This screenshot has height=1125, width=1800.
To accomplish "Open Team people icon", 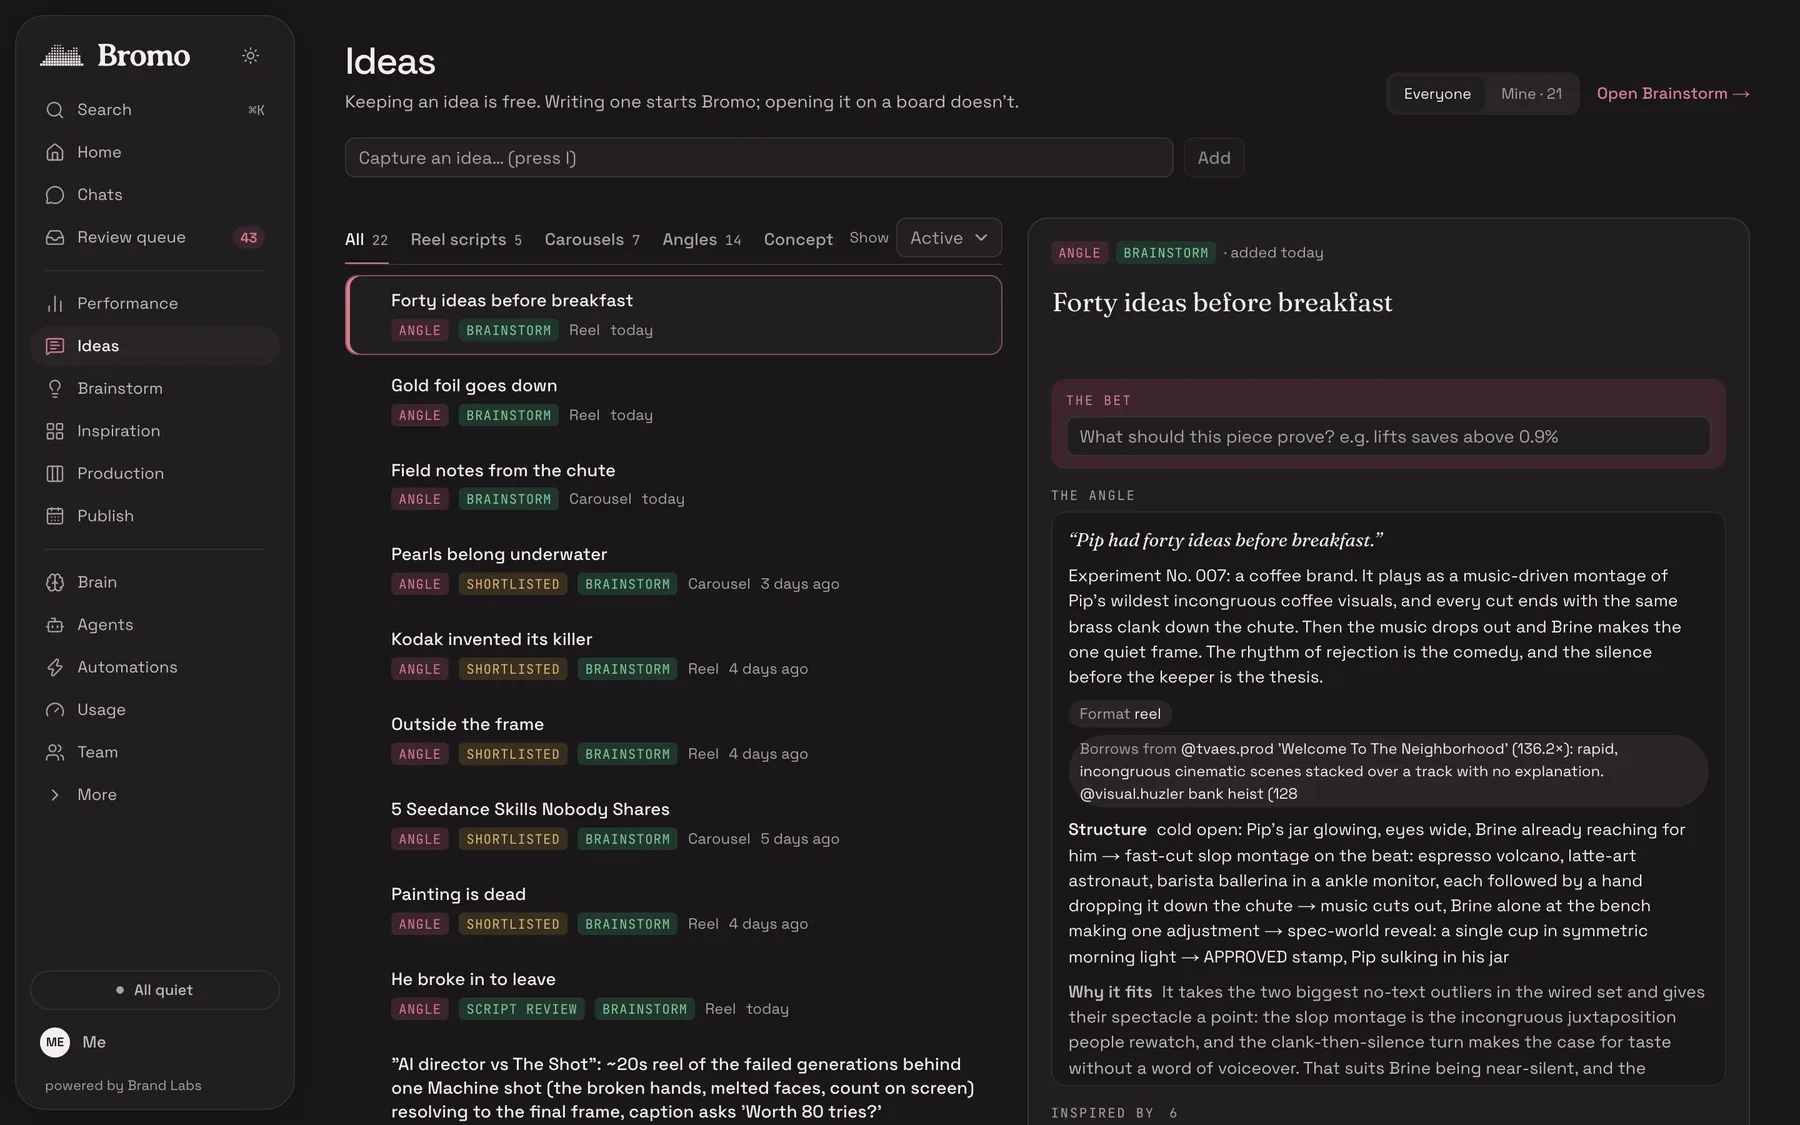I will pyautogui.click(x=55, y=752).
